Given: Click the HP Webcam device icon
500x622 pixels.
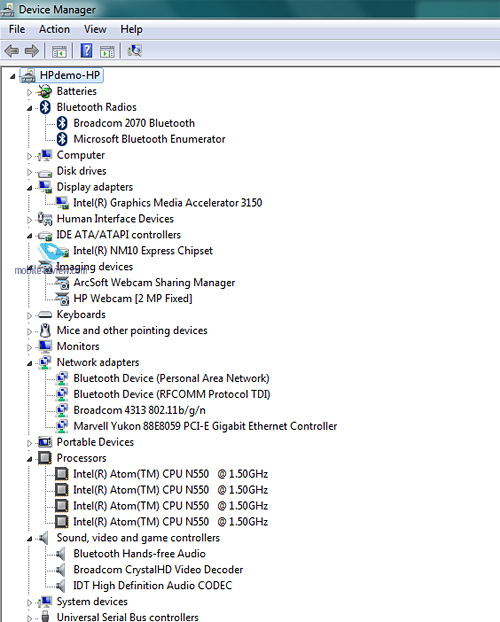Looking at the screenshot, I should pyautogui.click(x=62, y=299).
